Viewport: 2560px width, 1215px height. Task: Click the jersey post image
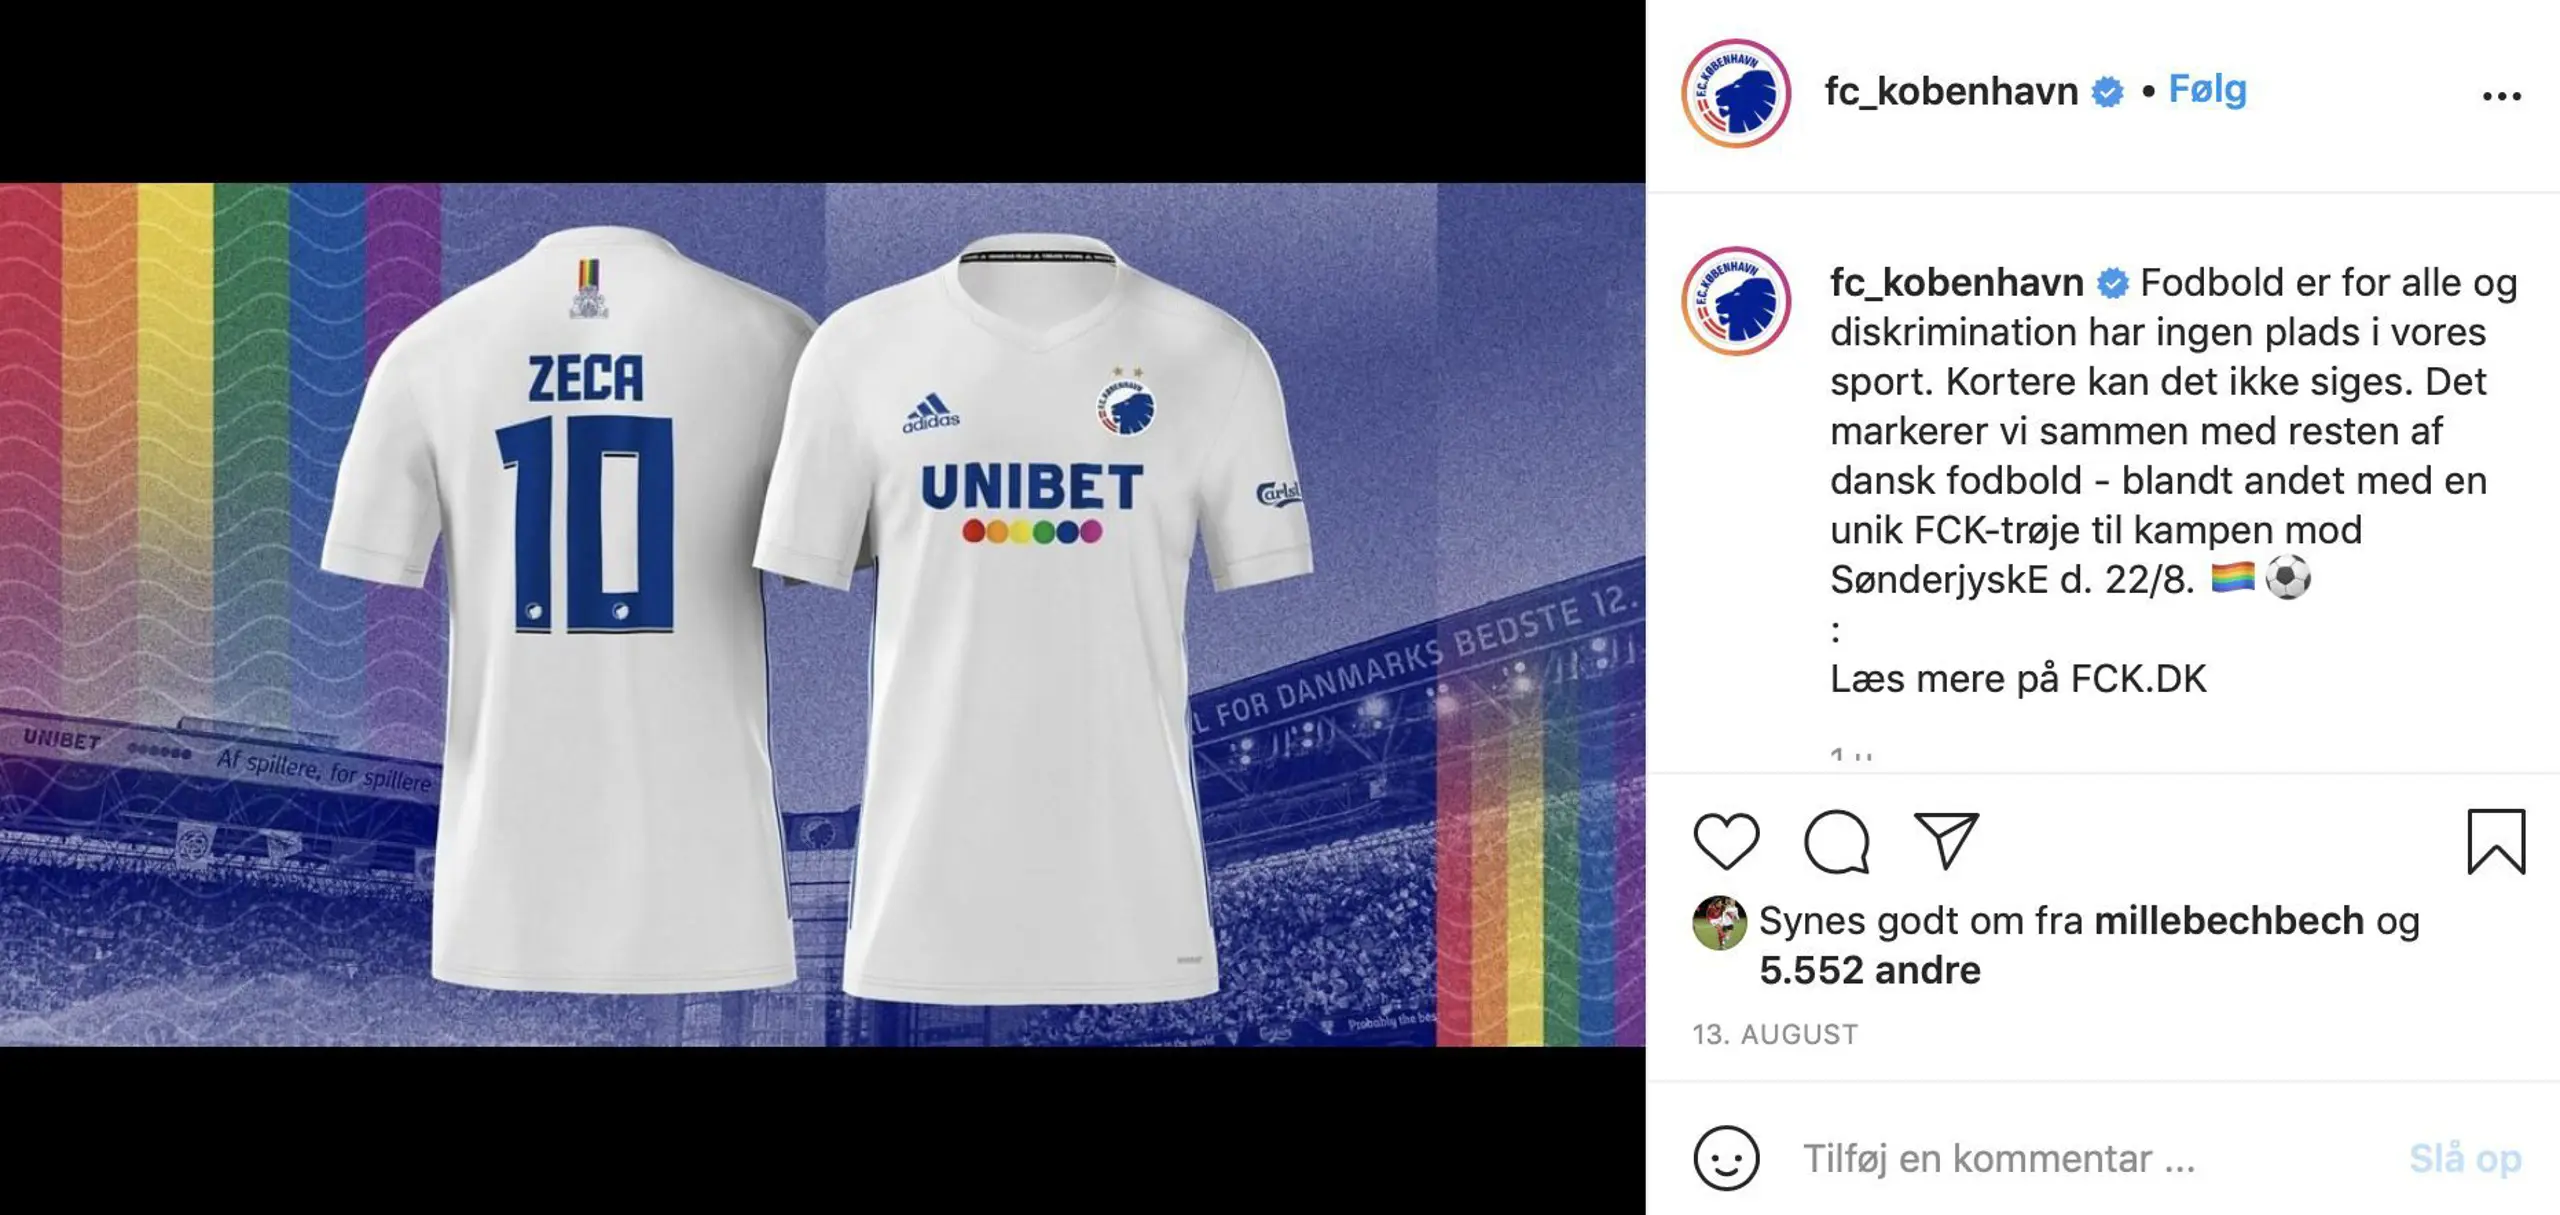pyautogui.click(x=822, y=614)
